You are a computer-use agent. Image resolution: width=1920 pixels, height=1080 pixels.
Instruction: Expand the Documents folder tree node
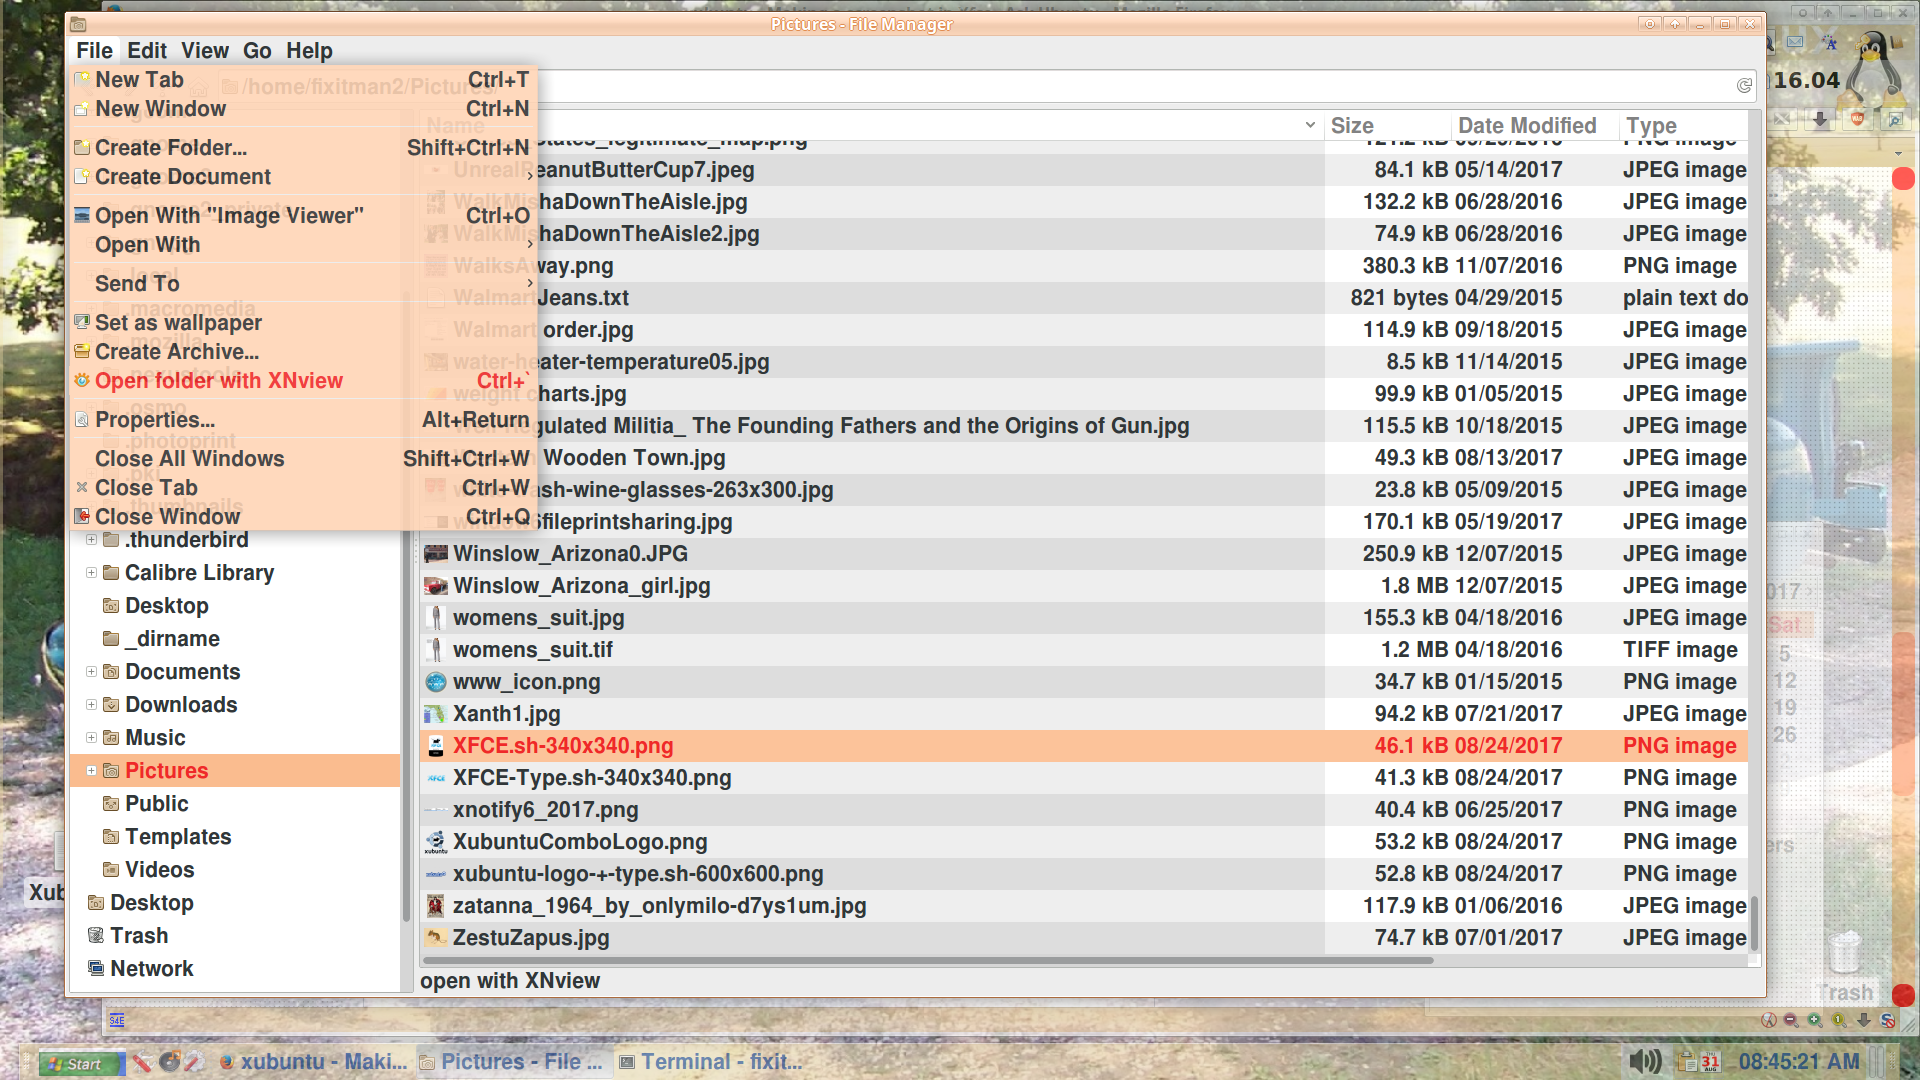[91, 672]
